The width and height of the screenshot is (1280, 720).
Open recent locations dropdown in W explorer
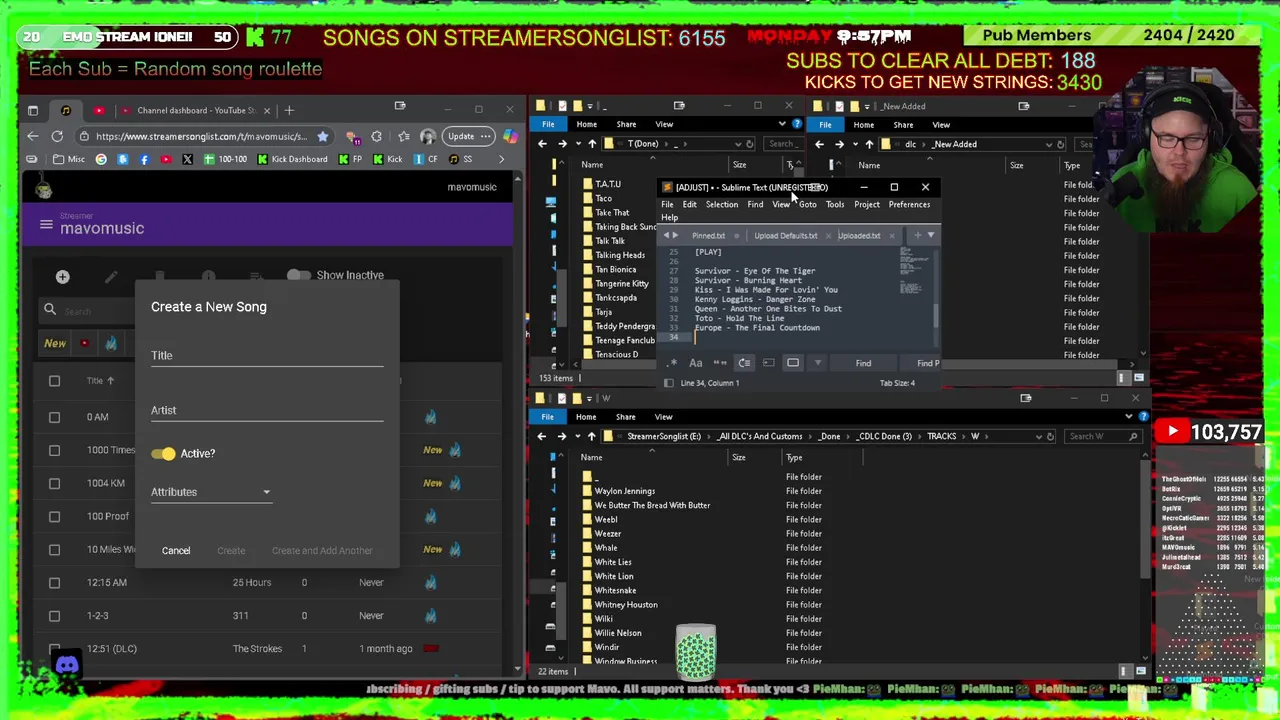coord(576,436)
